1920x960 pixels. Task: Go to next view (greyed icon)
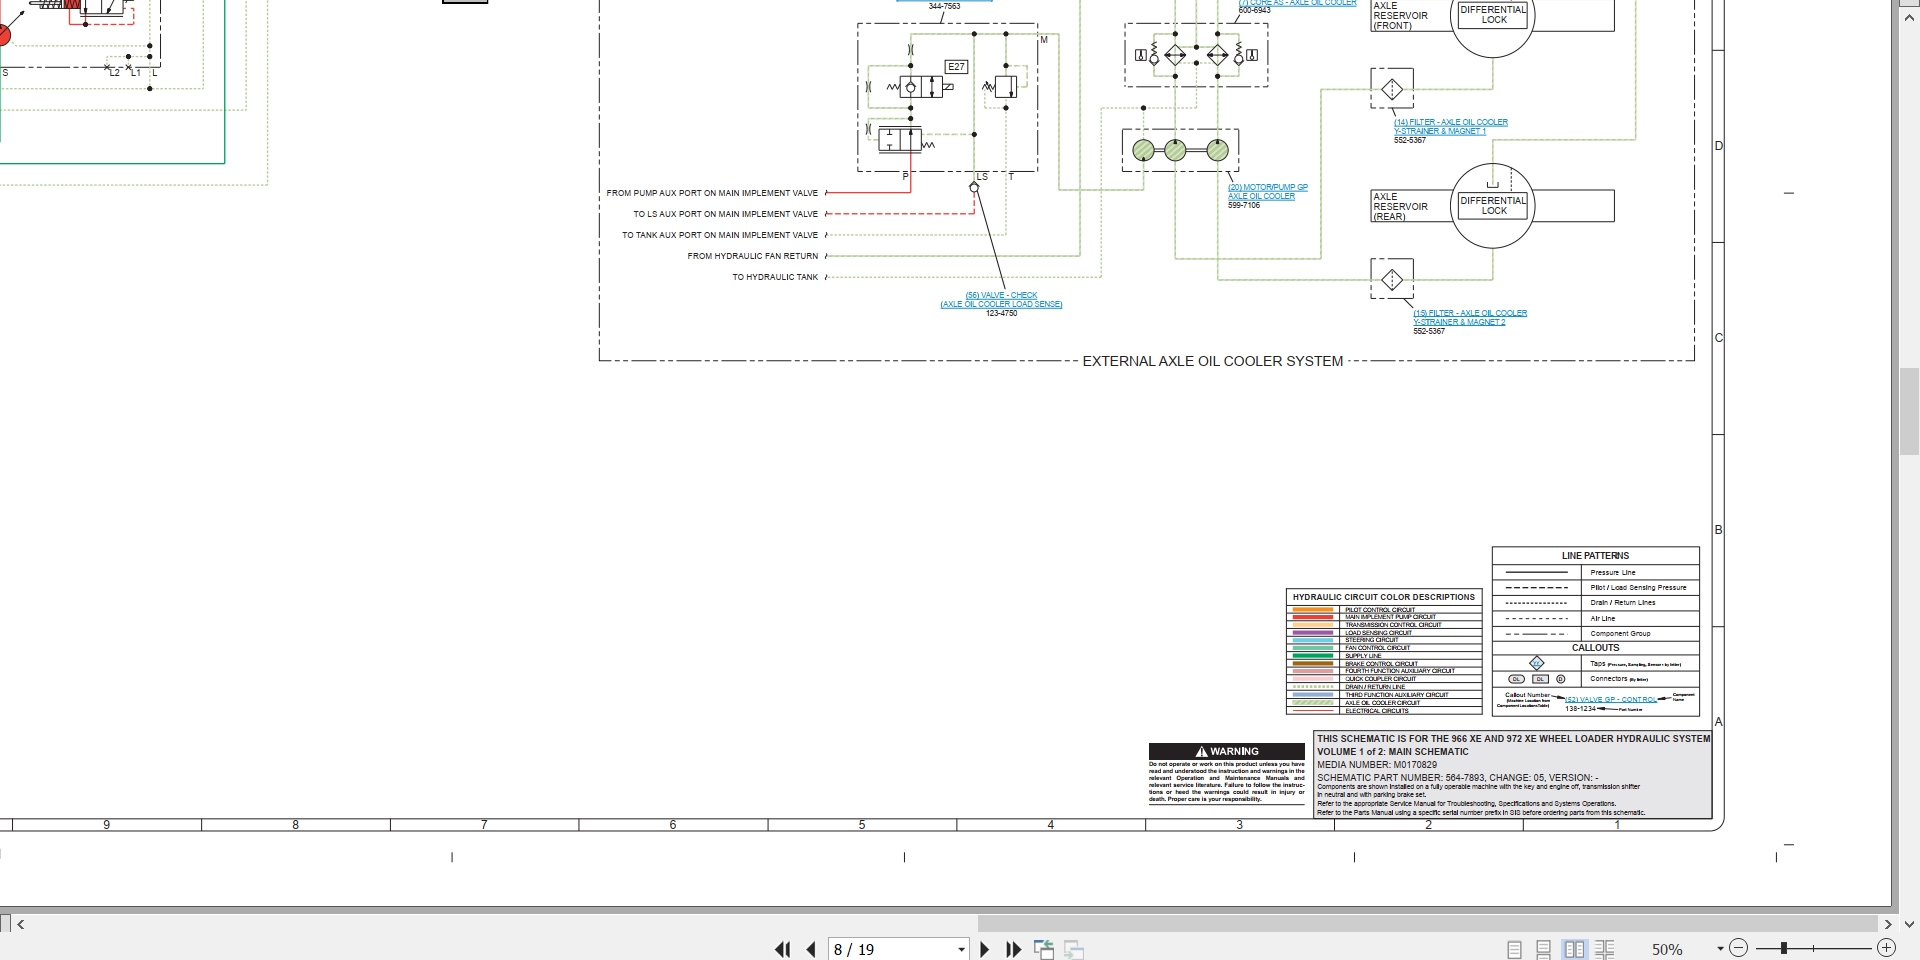[x=1074, y=949]
